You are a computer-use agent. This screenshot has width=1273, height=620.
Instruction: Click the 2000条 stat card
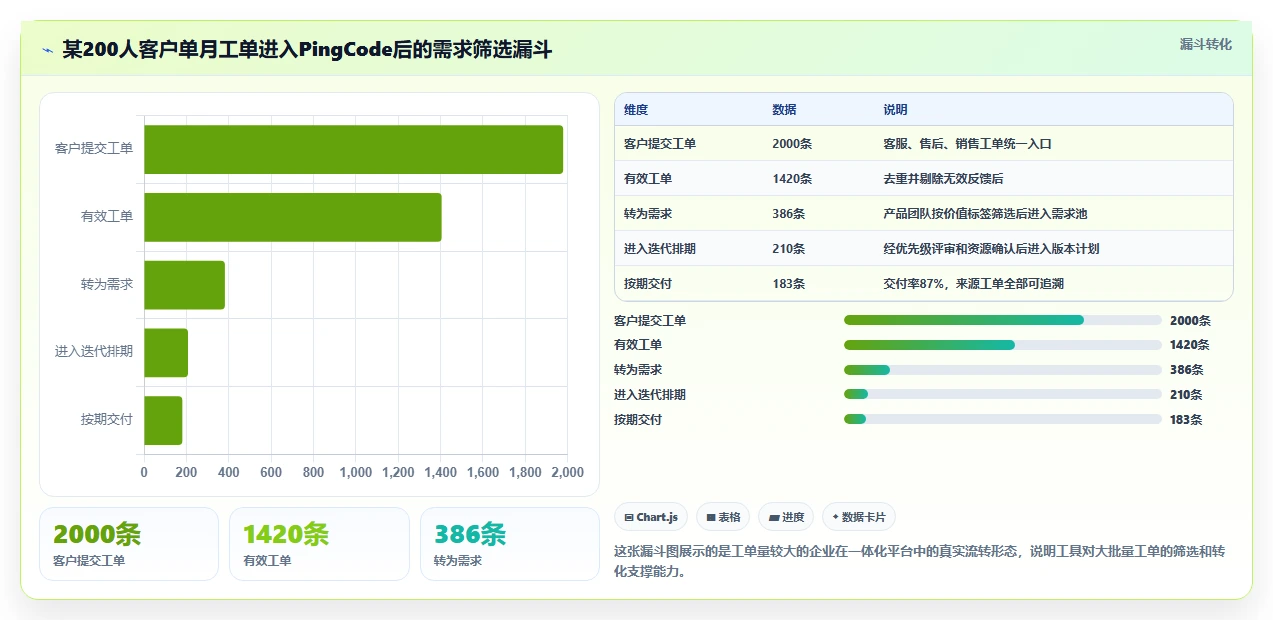[129, 544]
